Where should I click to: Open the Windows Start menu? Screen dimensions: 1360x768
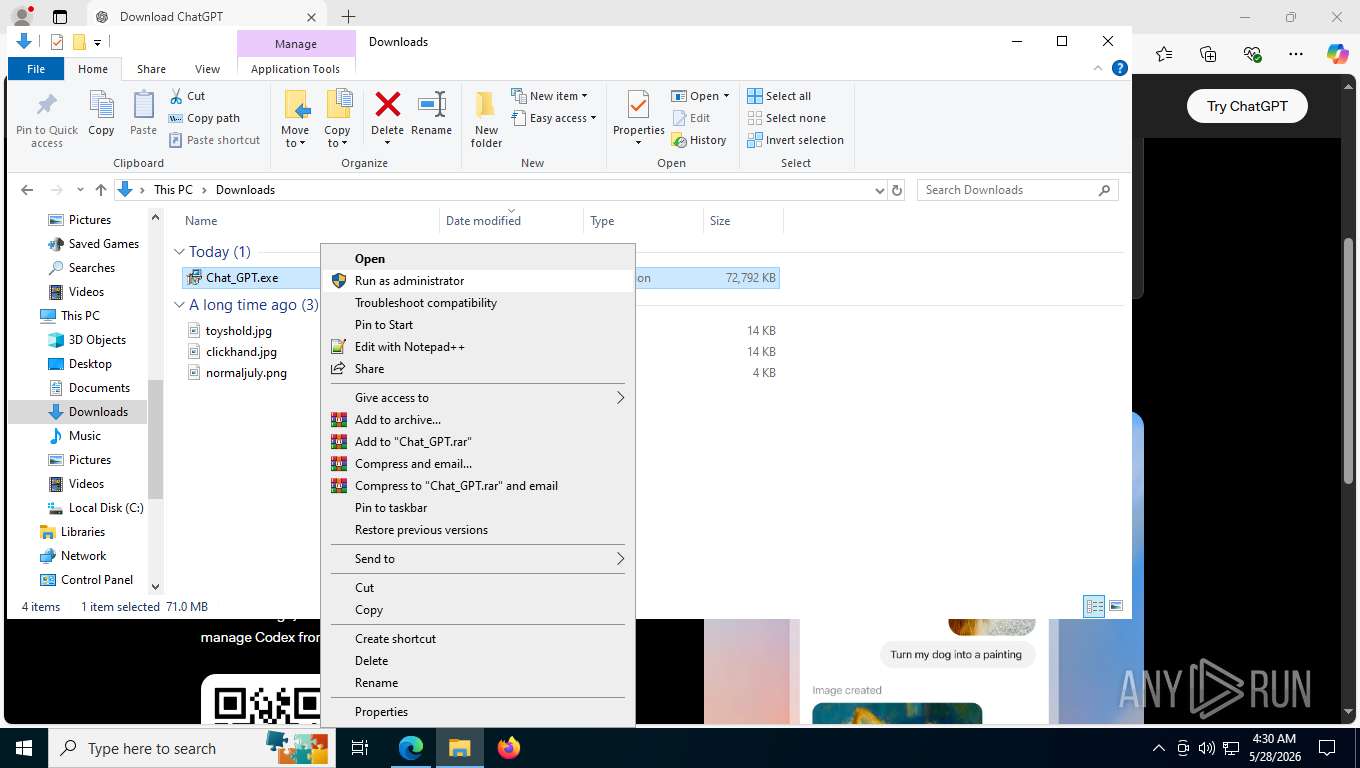click(x=24, y=748)
